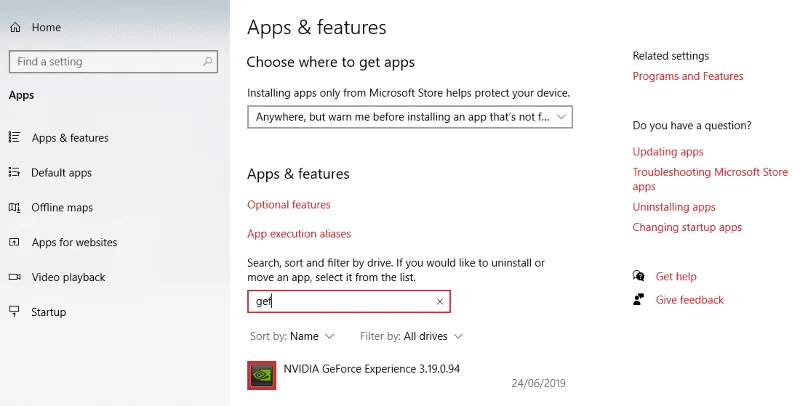The height and width of the screenshot is (406, 800).
Task: Expand the app install source dropdown
Action: [x=410, y=117]
